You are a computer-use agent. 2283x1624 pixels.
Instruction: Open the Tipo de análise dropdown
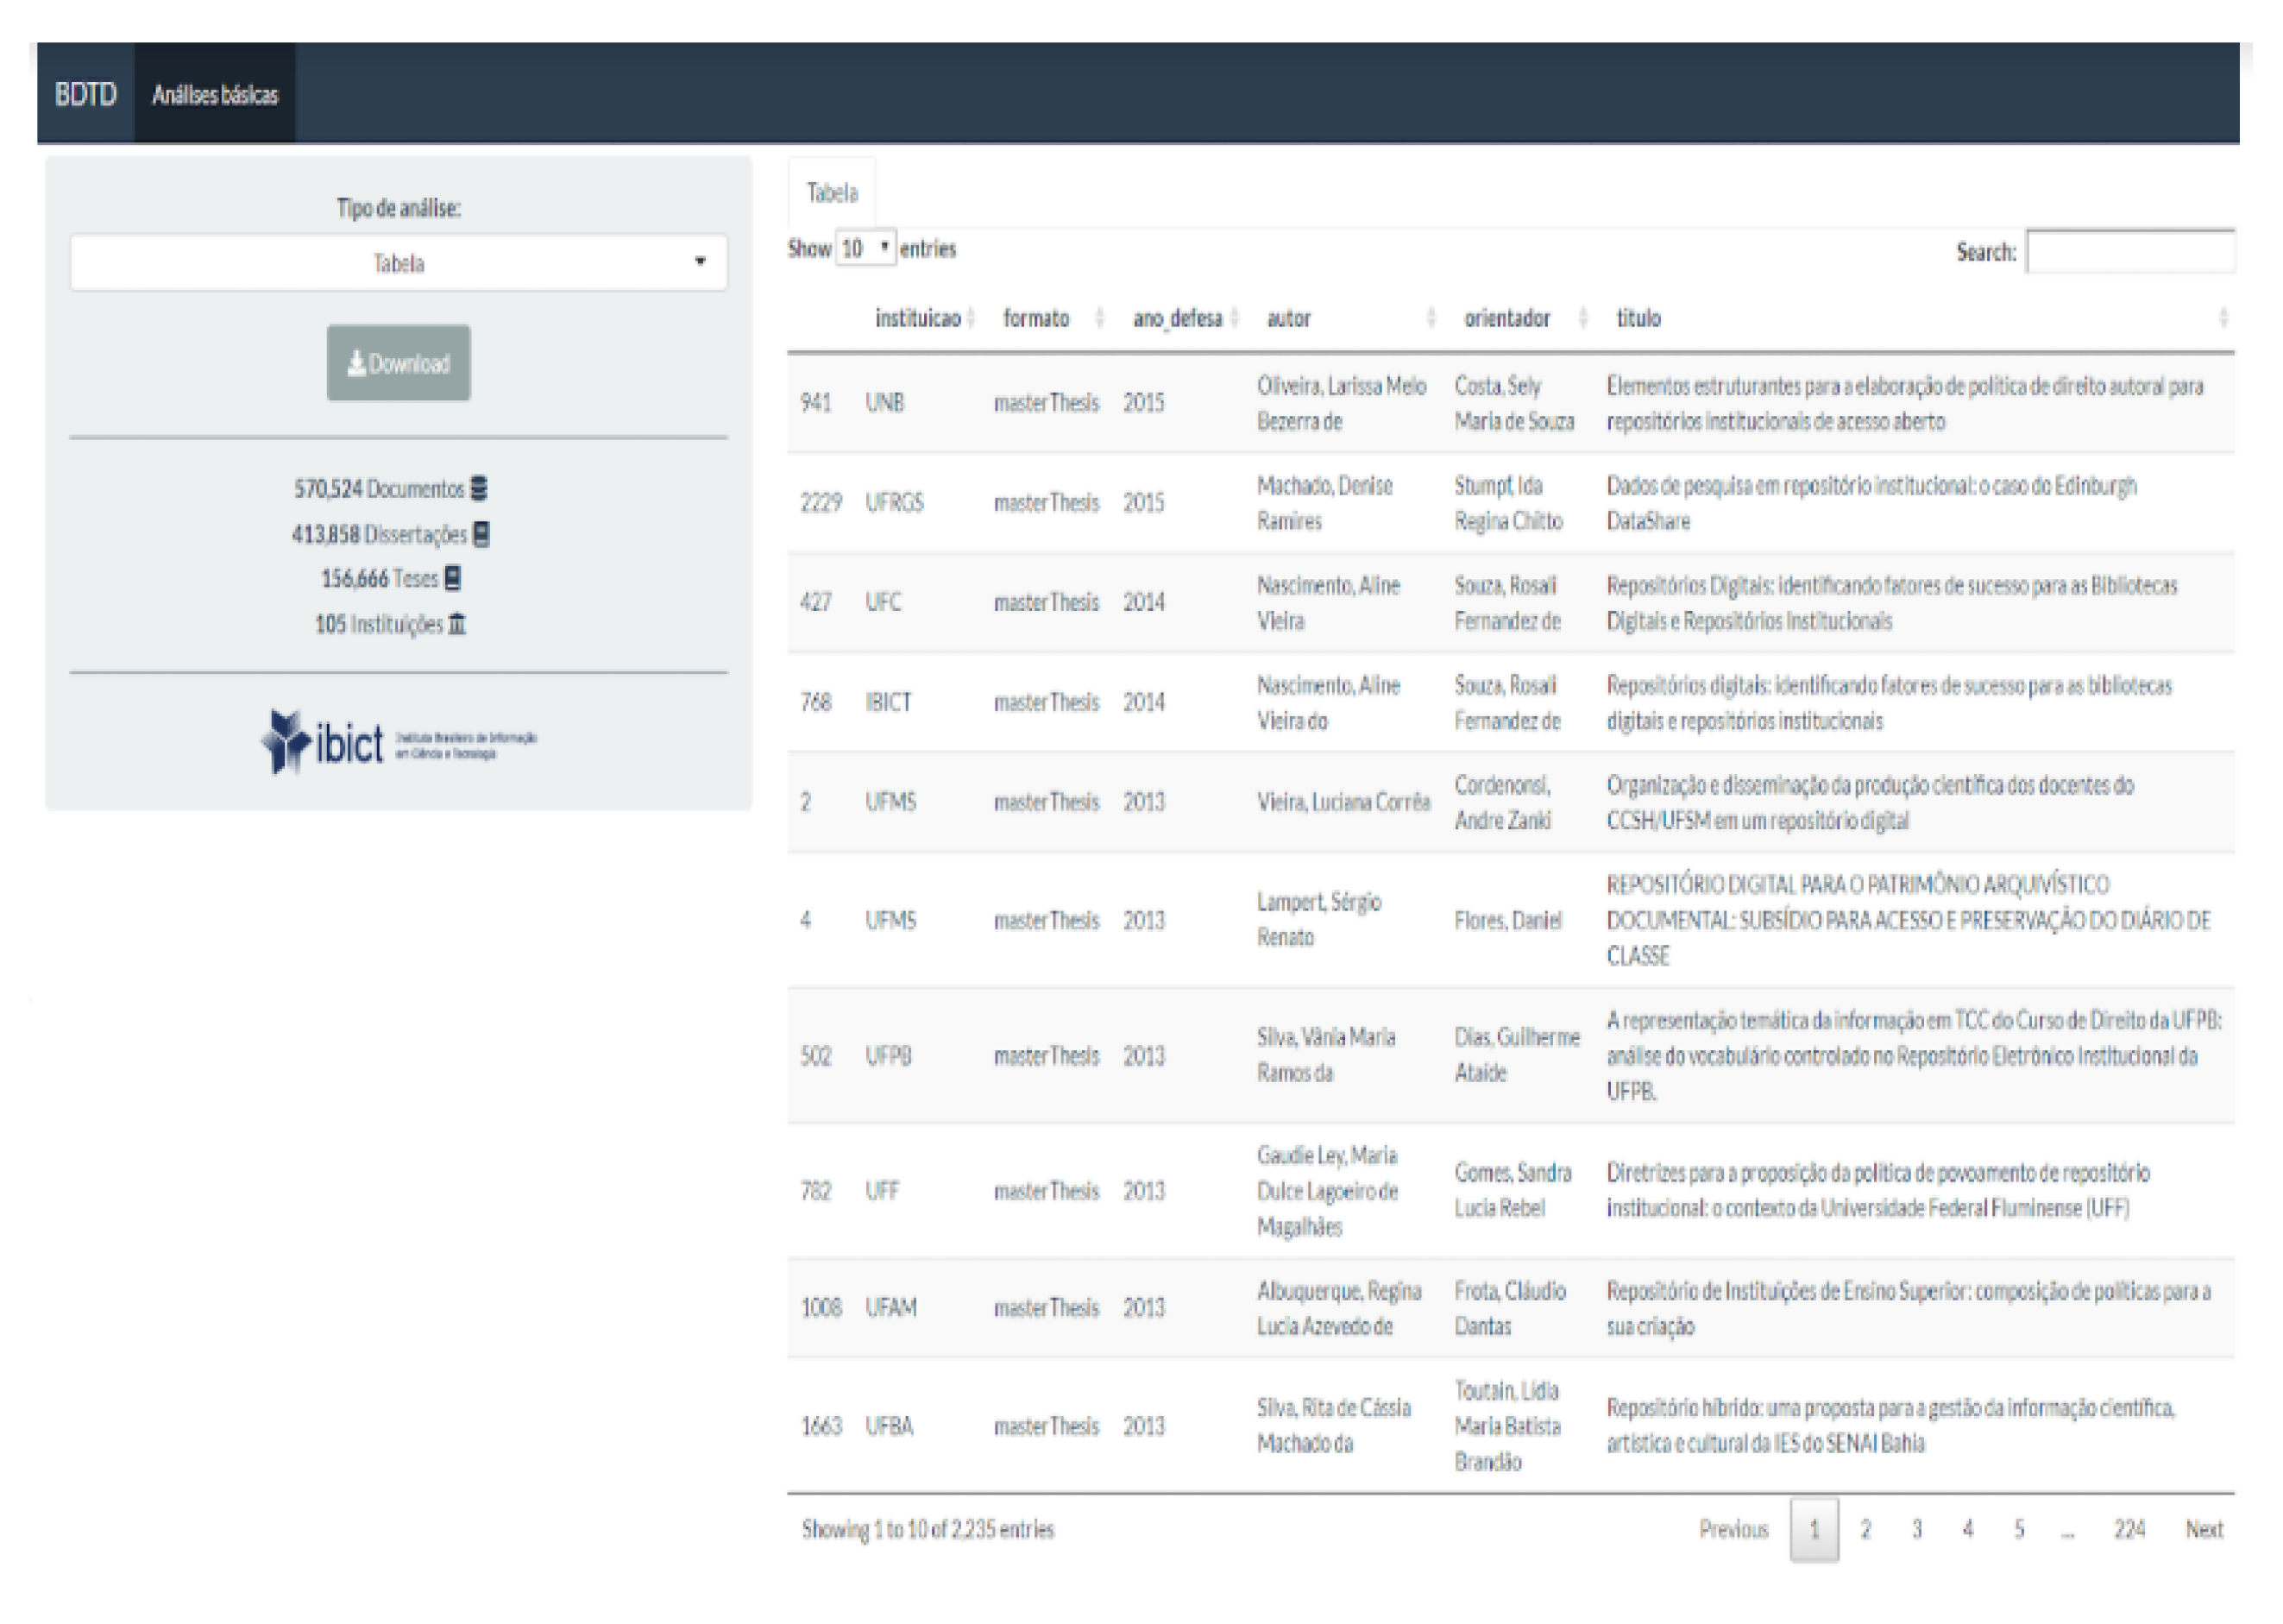[x=398, y=263]
